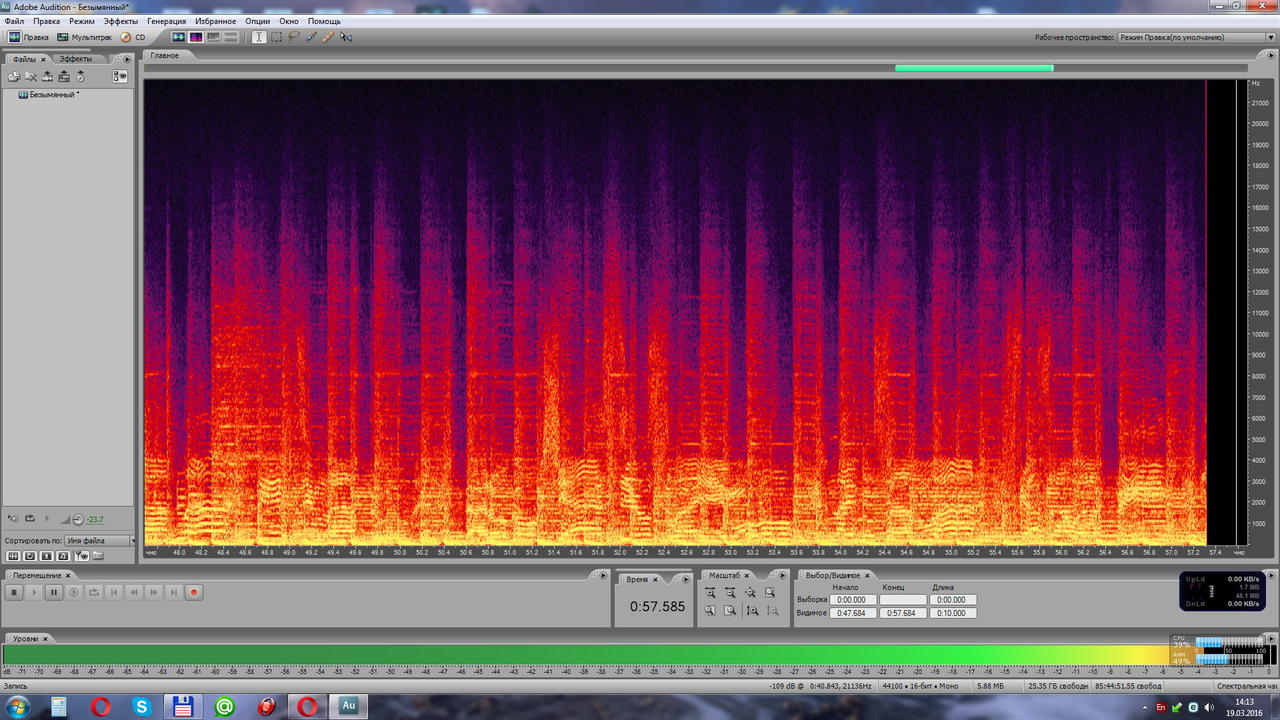Switch to CD view
This screenshot has height=720, width=1280.
pos(134,37)
